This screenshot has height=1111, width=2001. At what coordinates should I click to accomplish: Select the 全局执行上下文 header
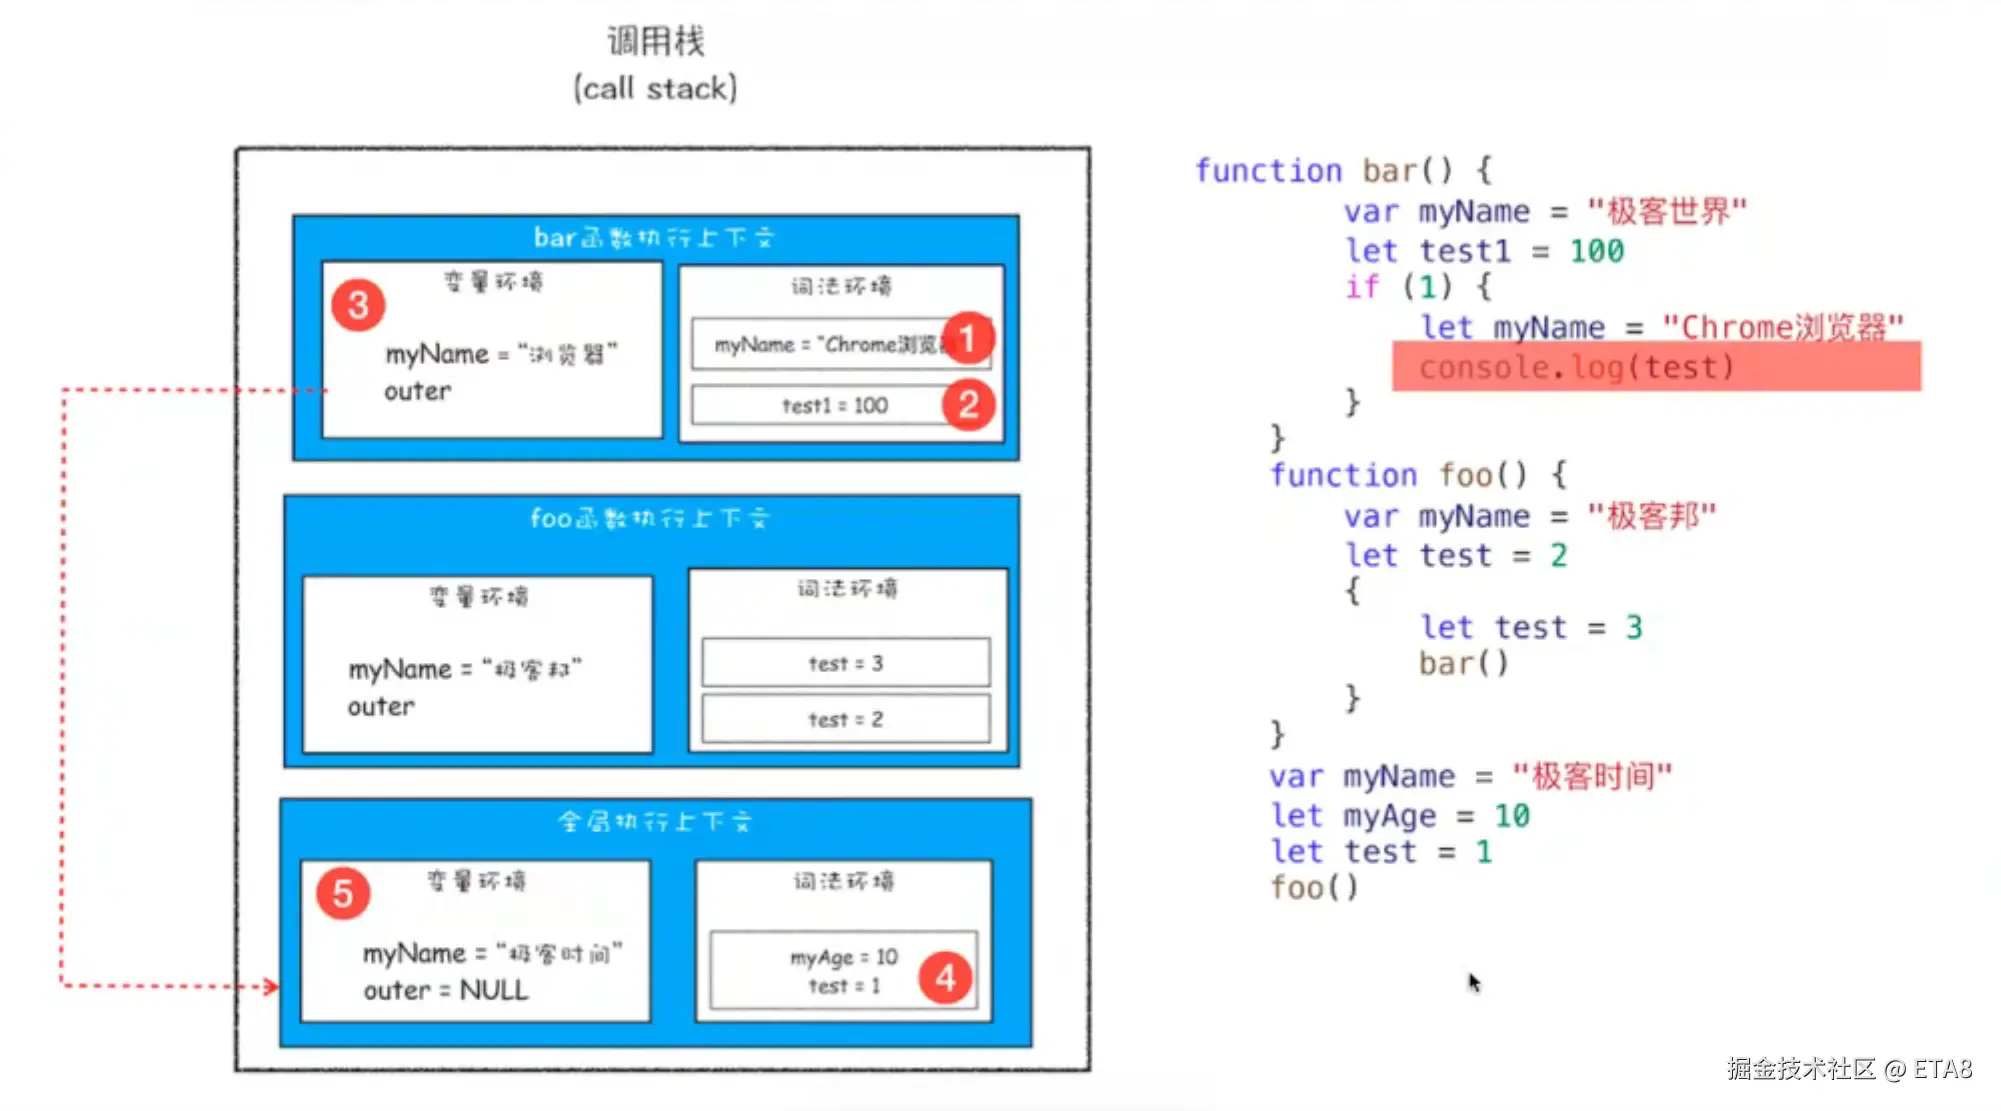pos(655,822)
